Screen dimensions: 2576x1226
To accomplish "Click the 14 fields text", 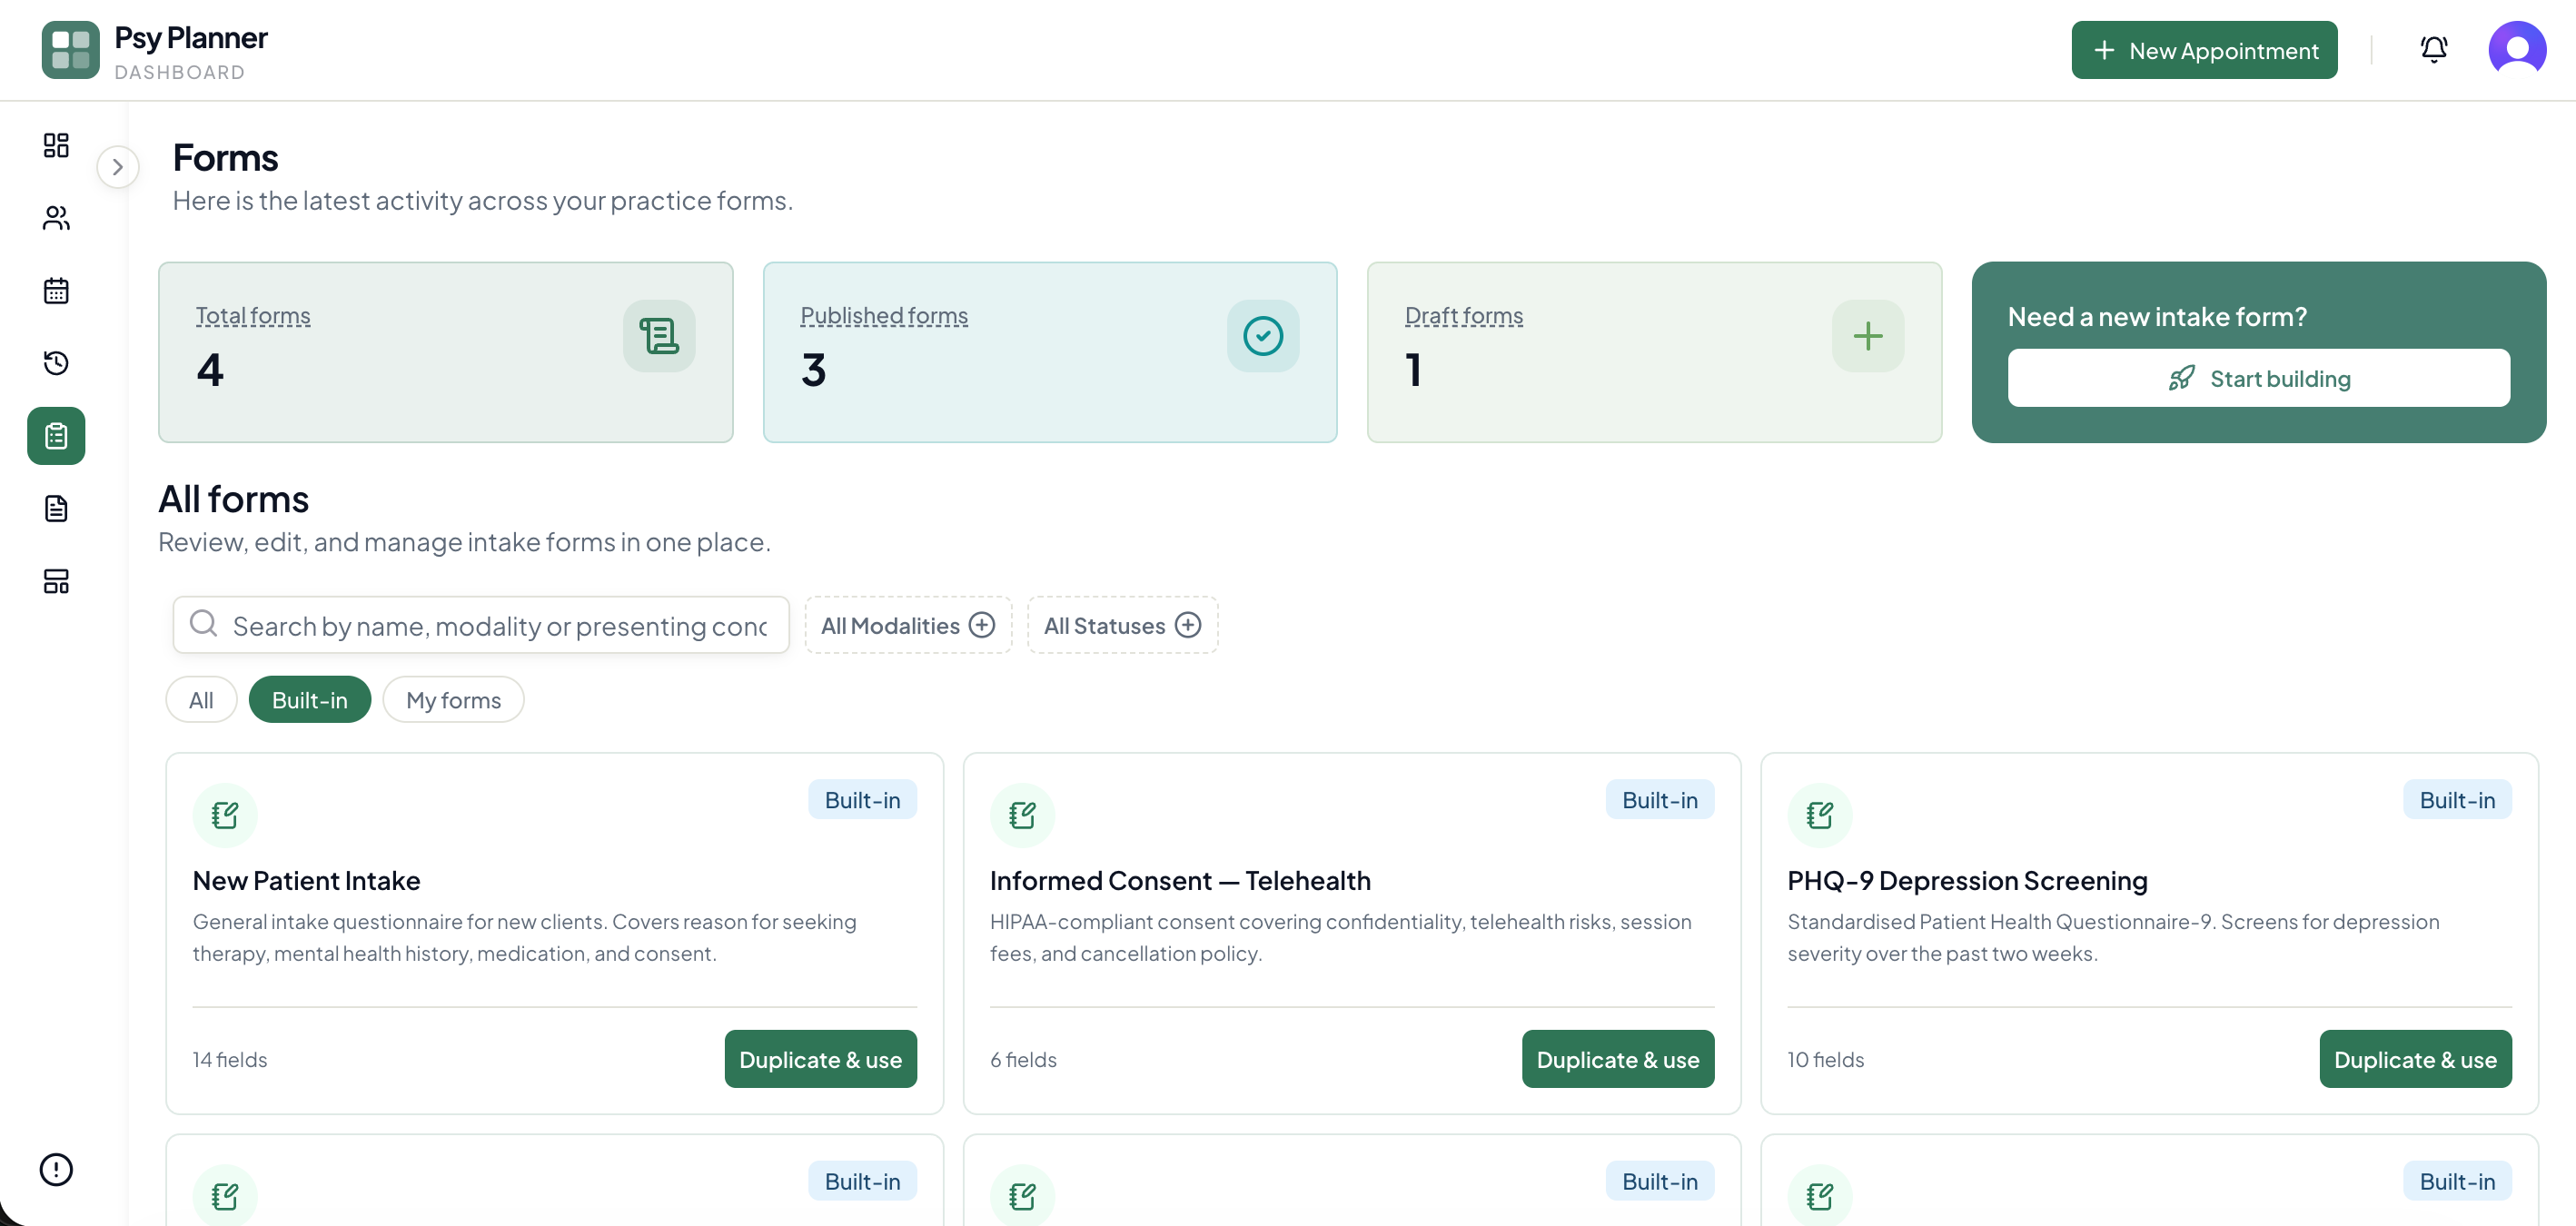I will tap(230, 1059).
